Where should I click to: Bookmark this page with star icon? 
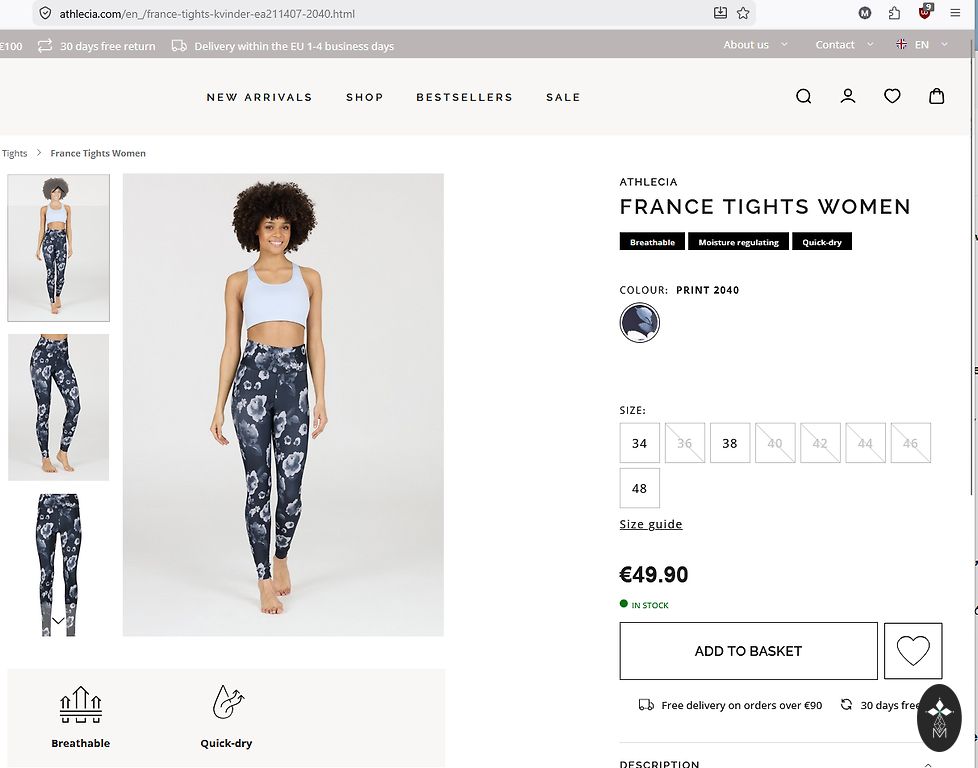(743, 14)
